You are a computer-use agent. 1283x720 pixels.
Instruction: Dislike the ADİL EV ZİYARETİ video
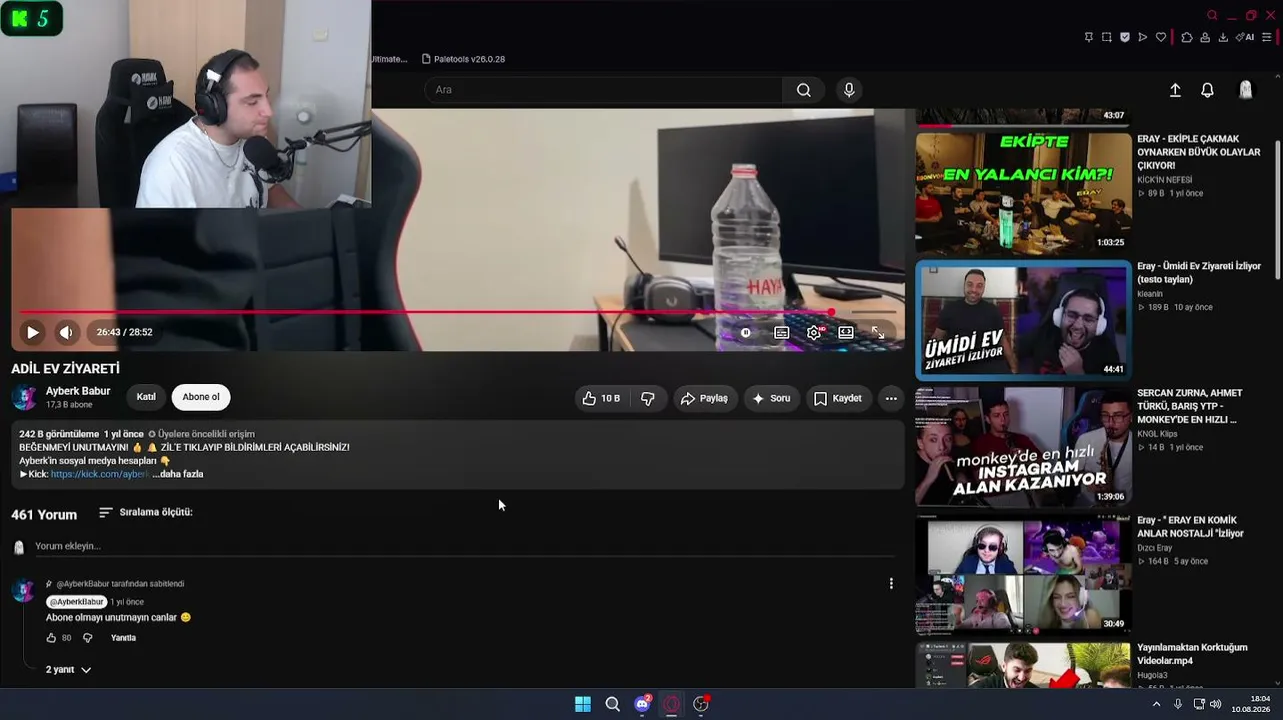tap(648, 398)
